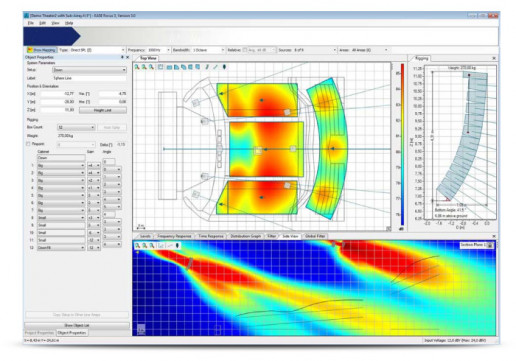The width and height of the screenshot is (516, 361).
Task: Expand the Frequency dropdown
Action: point(159,50)
